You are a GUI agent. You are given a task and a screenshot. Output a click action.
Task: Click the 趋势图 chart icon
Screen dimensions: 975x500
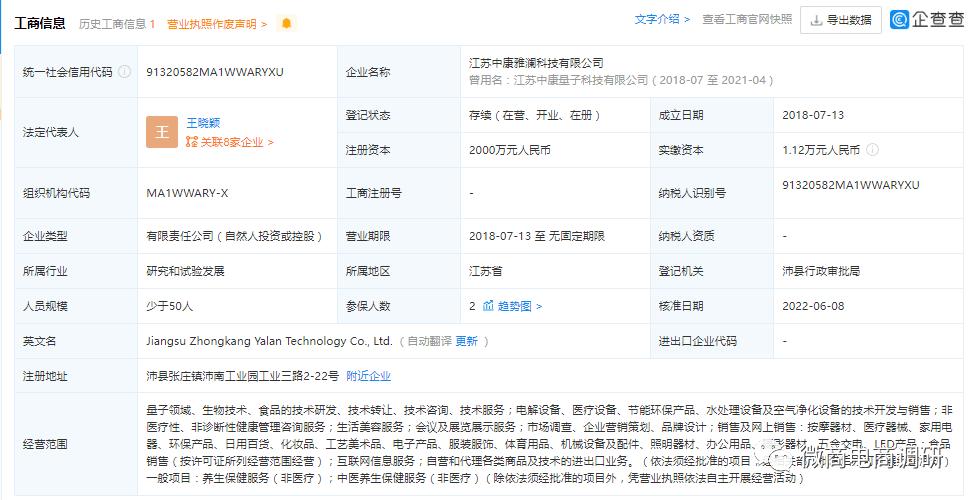(x=488, y=306)
